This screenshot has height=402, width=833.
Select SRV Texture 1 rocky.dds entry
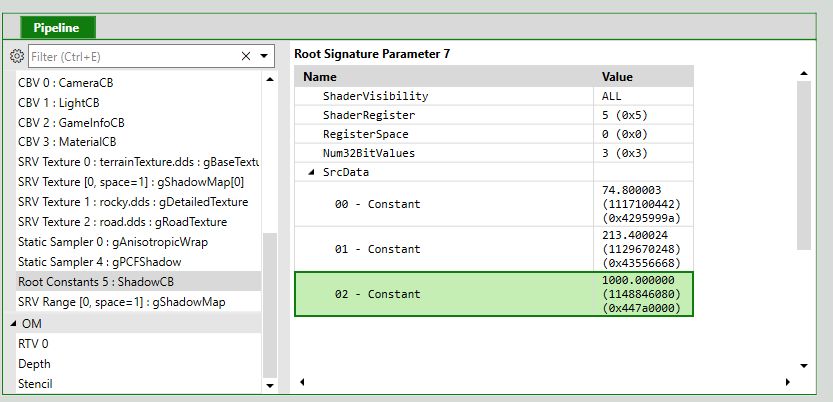(138, 202)
